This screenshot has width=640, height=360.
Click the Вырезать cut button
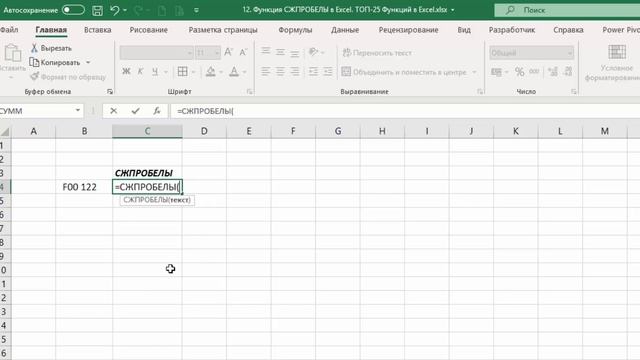click(51, 48)
